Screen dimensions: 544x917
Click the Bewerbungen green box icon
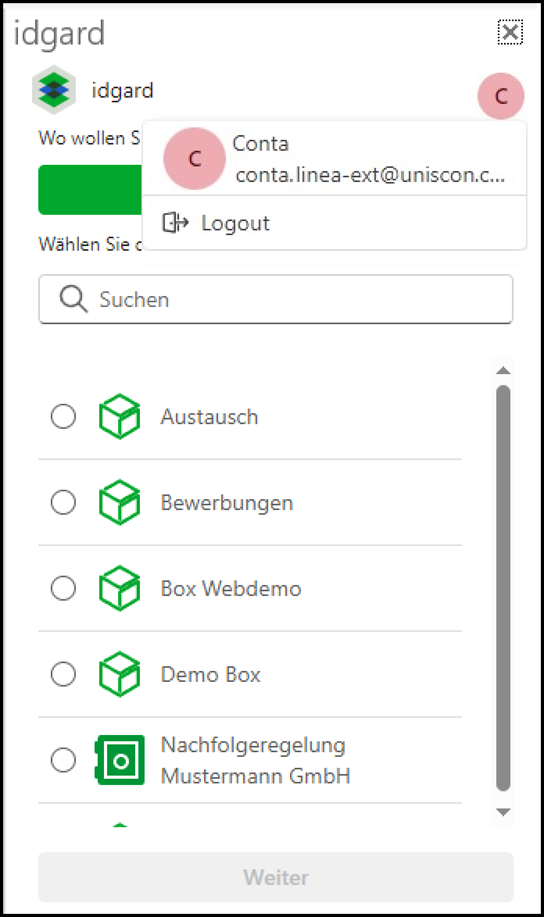tap(119, 502)
